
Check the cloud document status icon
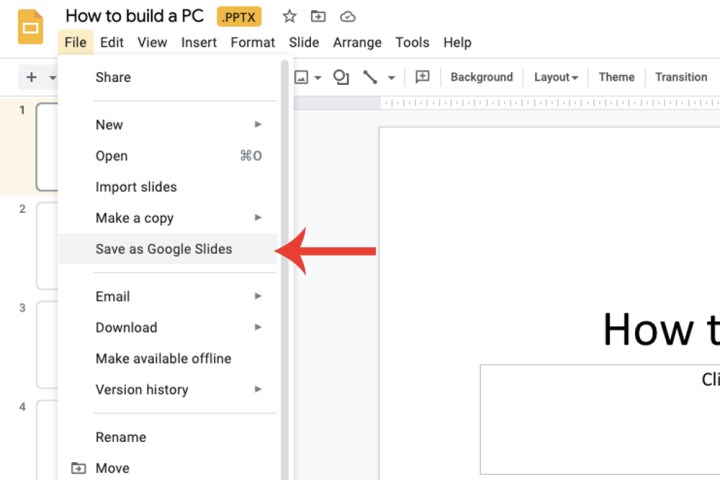pyautogui.click(x=347, y=16)
